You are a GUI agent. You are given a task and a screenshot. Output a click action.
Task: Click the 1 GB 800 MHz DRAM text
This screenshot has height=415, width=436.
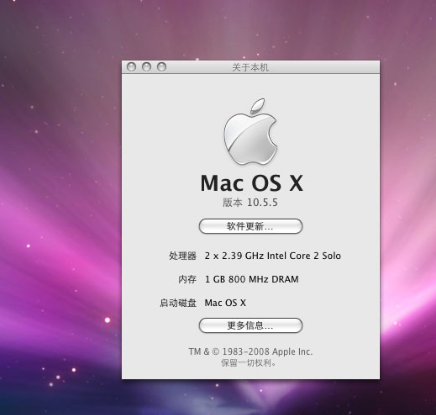tap(252, 279)
